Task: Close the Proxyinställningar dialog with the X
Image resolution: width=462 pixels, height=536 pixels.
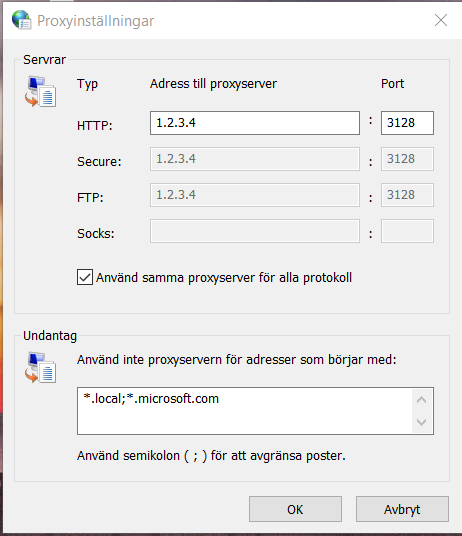Action: (x=441, y=20)
